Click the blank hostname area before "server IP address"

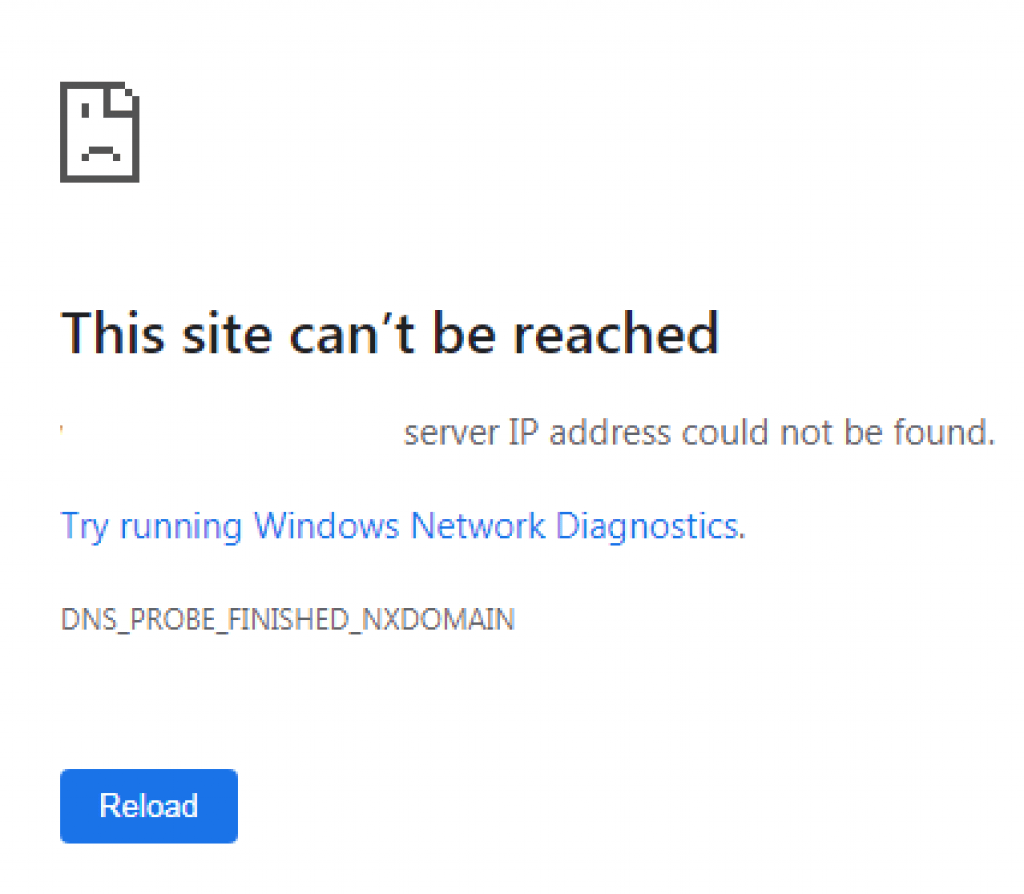[x=230, y=434]
